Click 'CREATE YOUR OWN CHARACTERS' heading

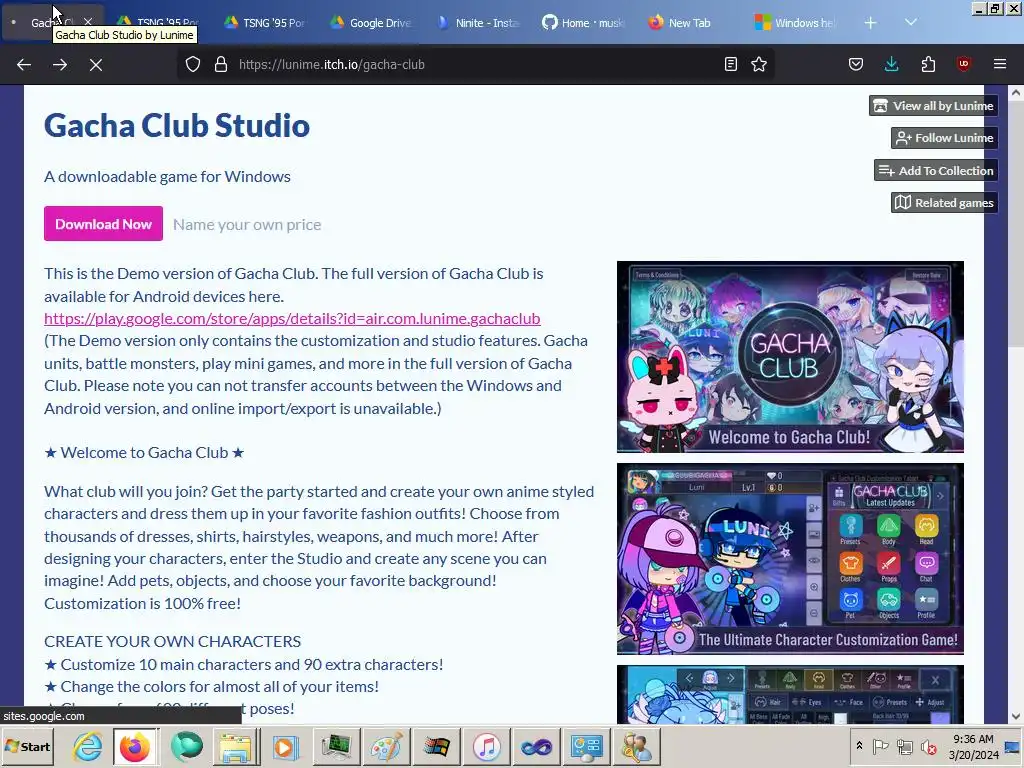click(172, 641)
